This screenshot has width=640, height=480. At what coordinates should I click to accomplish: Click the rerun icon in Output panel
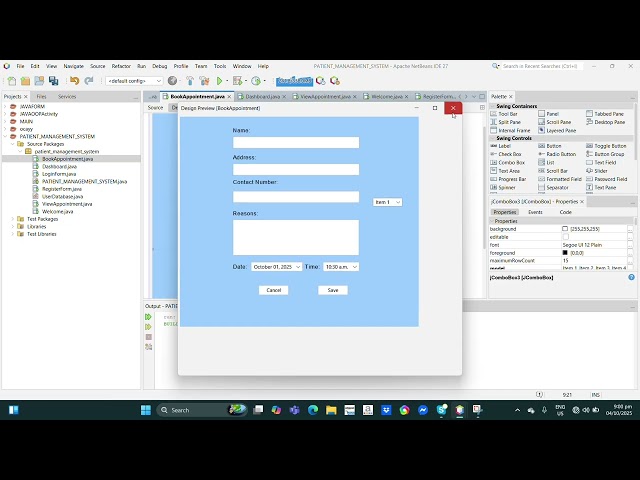149,317
